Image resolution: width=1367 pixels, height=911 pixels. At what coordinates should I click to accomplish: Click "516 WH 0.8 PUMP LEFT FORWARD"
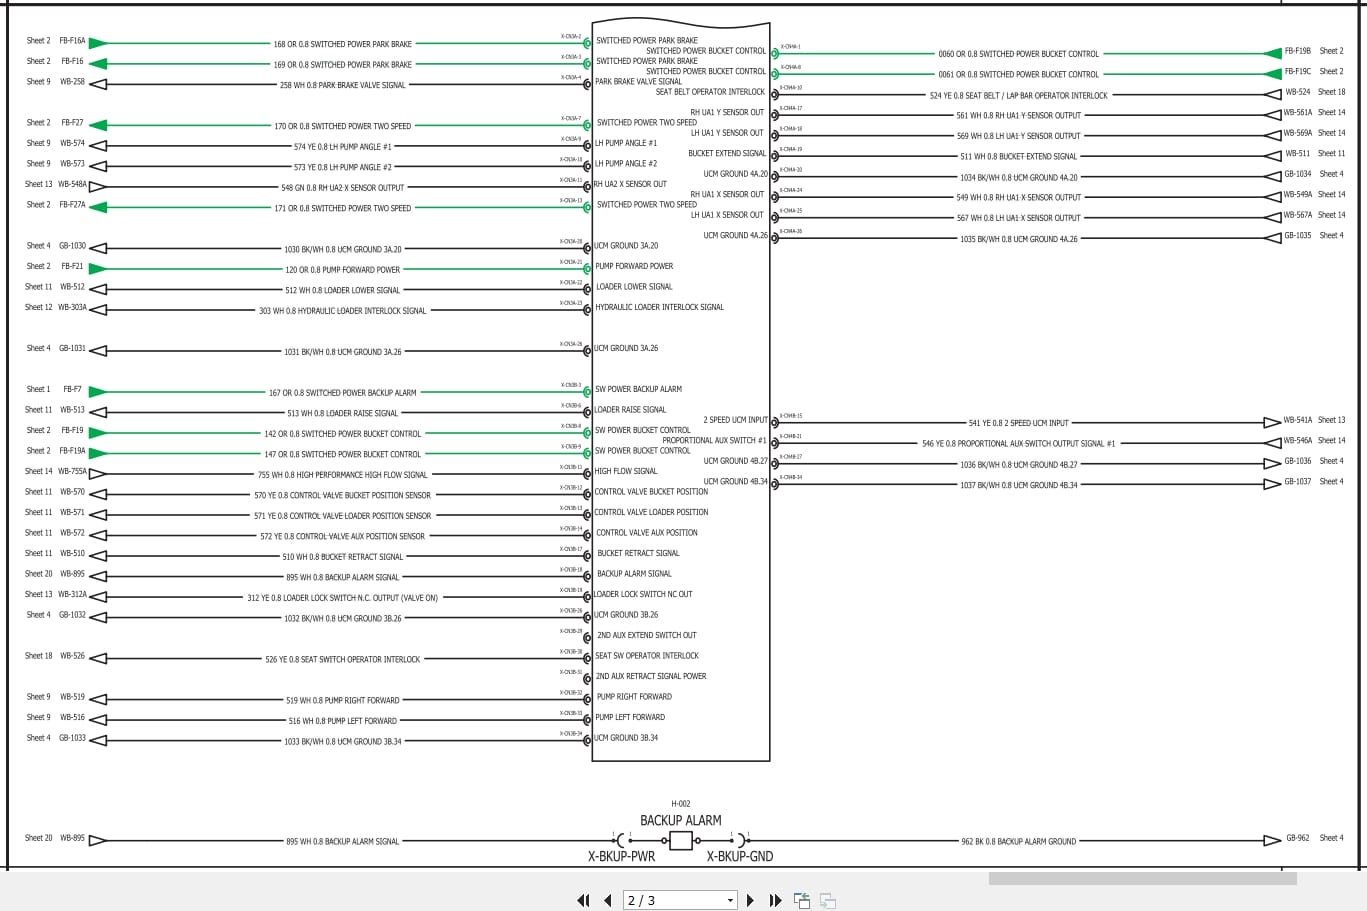(343, 721)
